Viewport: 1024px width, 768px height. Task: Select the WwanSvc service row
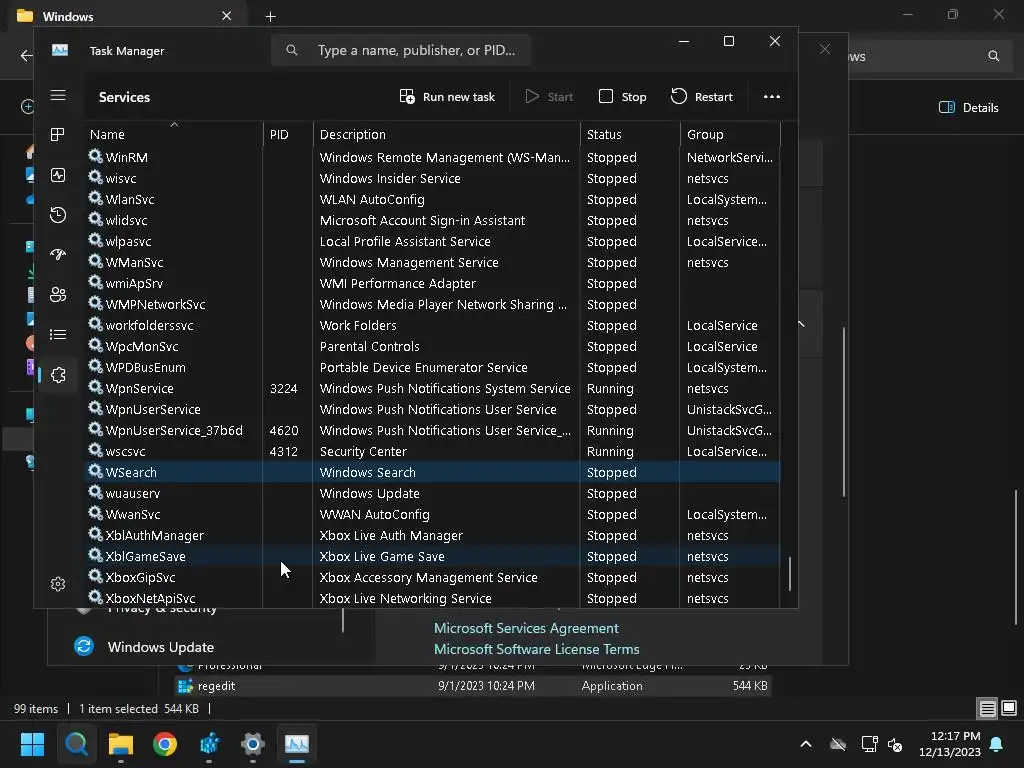point(432,515)
